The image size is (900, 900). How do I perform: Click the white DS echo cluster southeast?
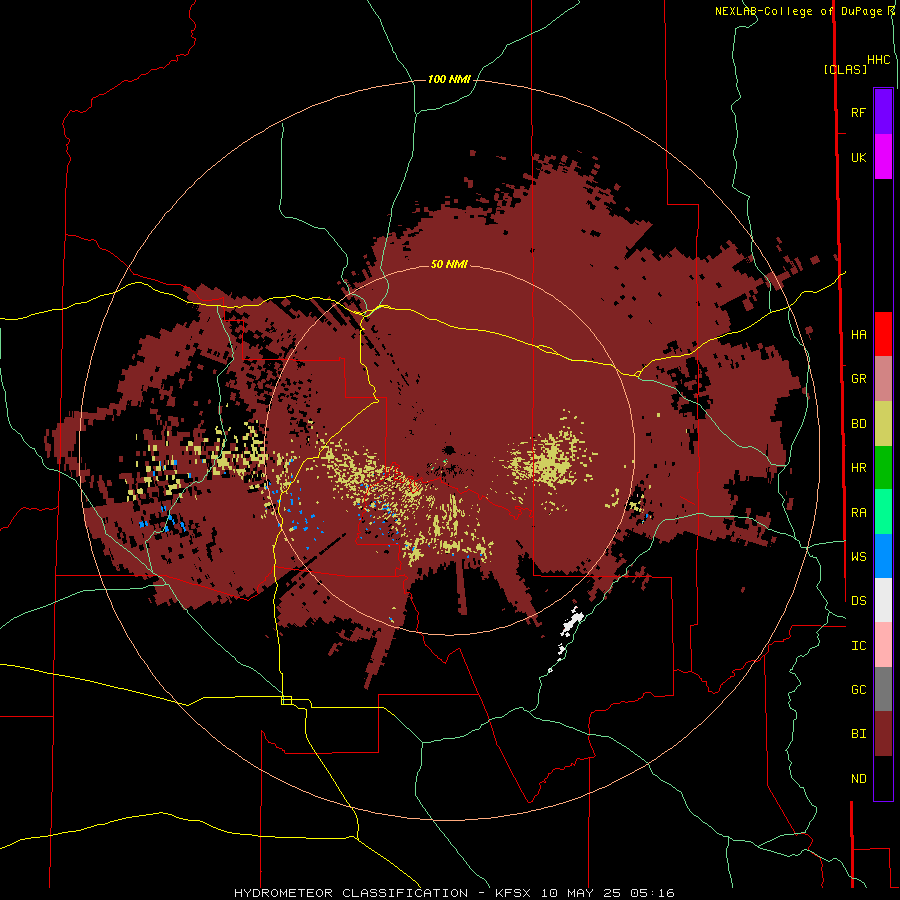(x=571, y=622)
